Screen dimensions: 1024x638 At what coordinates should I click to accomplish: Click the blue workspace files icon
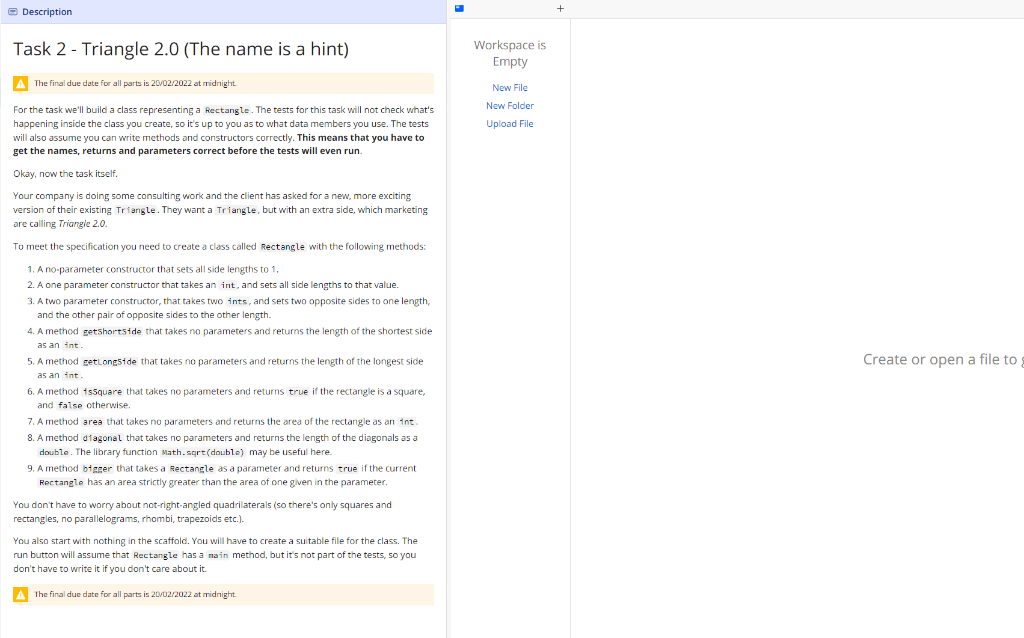[x=458, y=8]
